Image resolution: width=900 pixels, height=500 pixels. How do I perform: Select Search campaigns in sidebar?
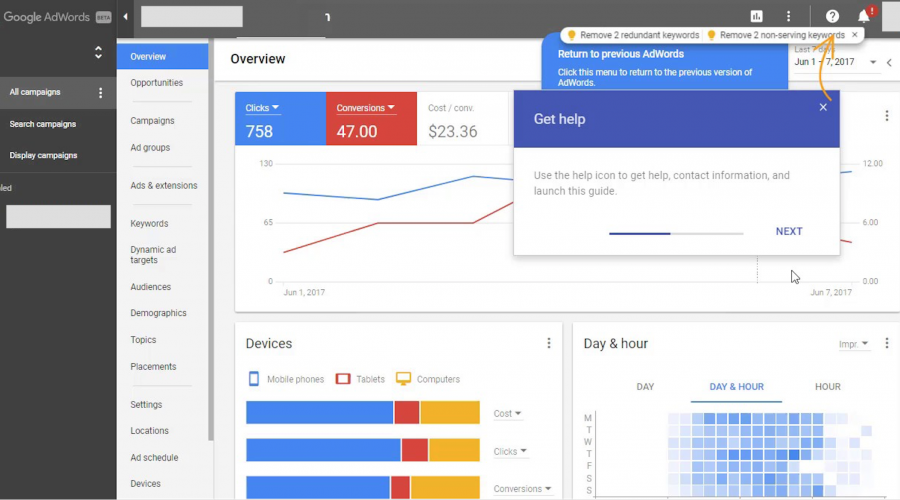click(x=42, y=124)
